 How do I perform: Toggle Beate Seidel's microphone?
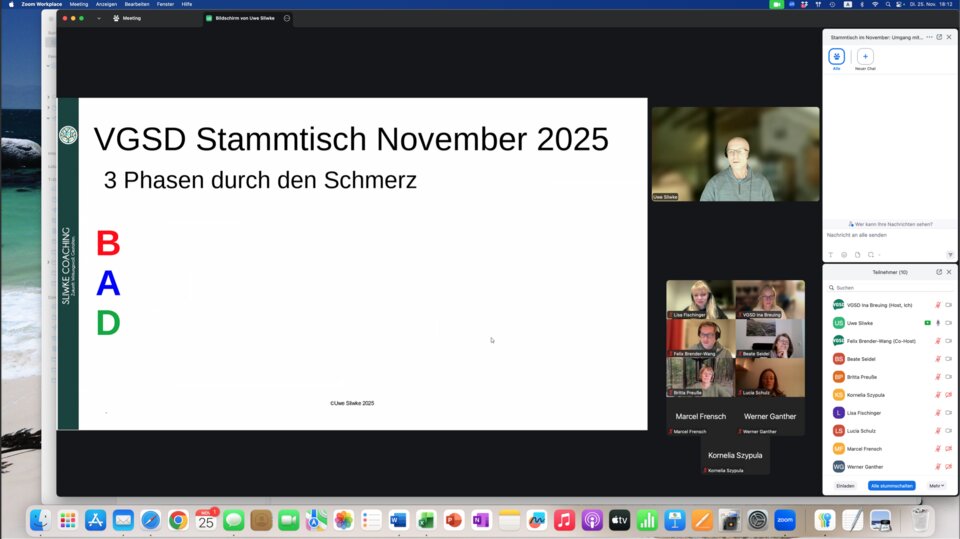(937, 359)
